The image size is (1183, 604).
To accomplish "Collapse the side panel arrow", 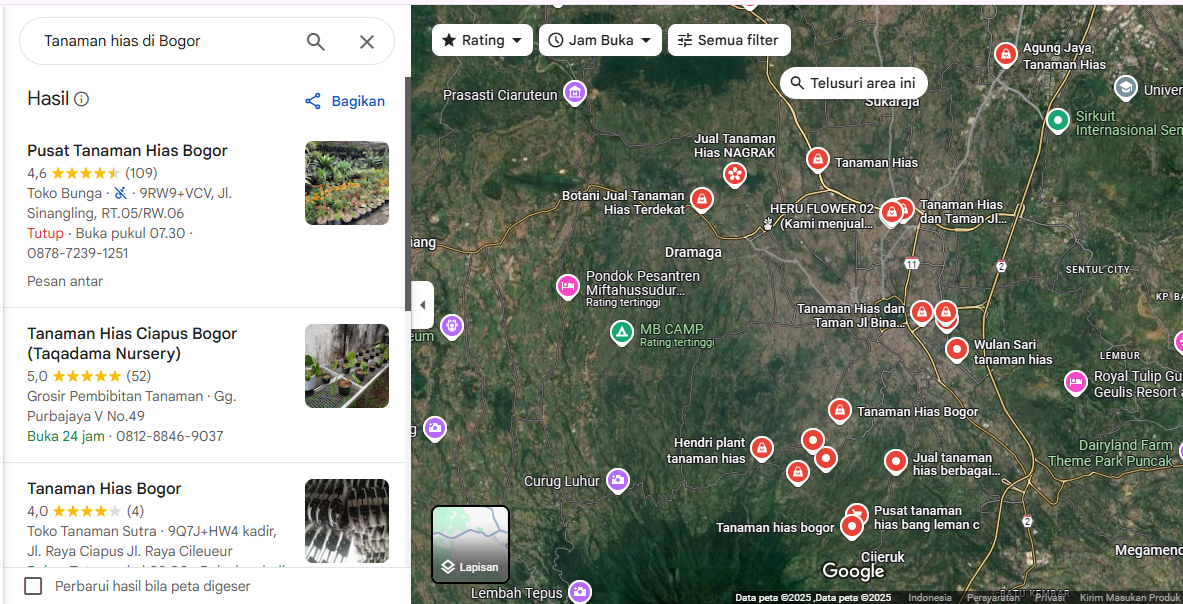I will pyautogui.click(x=422, y=305).
